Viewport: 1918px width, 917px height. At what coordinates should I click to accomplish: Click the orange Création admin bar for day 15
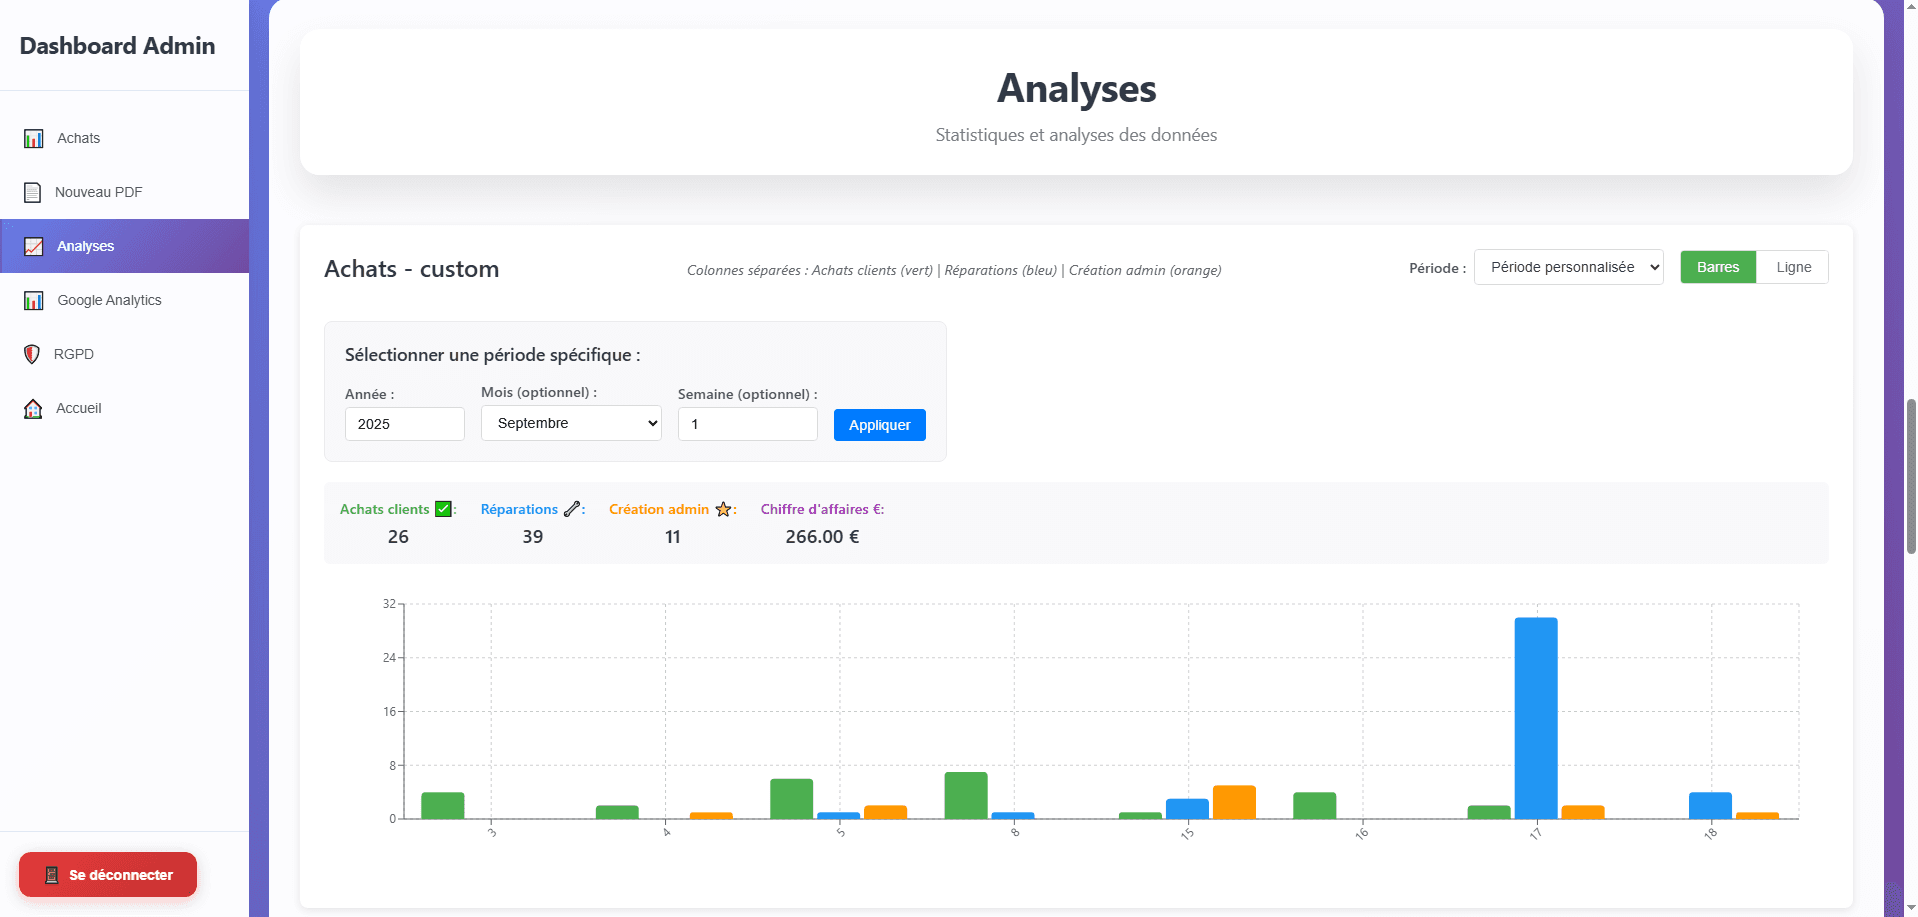click(x=1234, y=802)
